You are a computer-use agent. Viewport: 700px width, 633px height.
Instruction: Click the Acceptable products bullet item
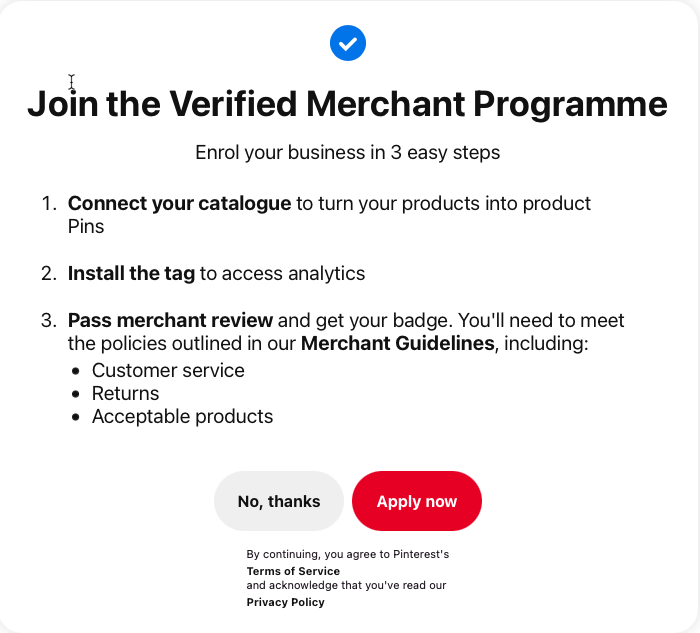click(183, 417)
